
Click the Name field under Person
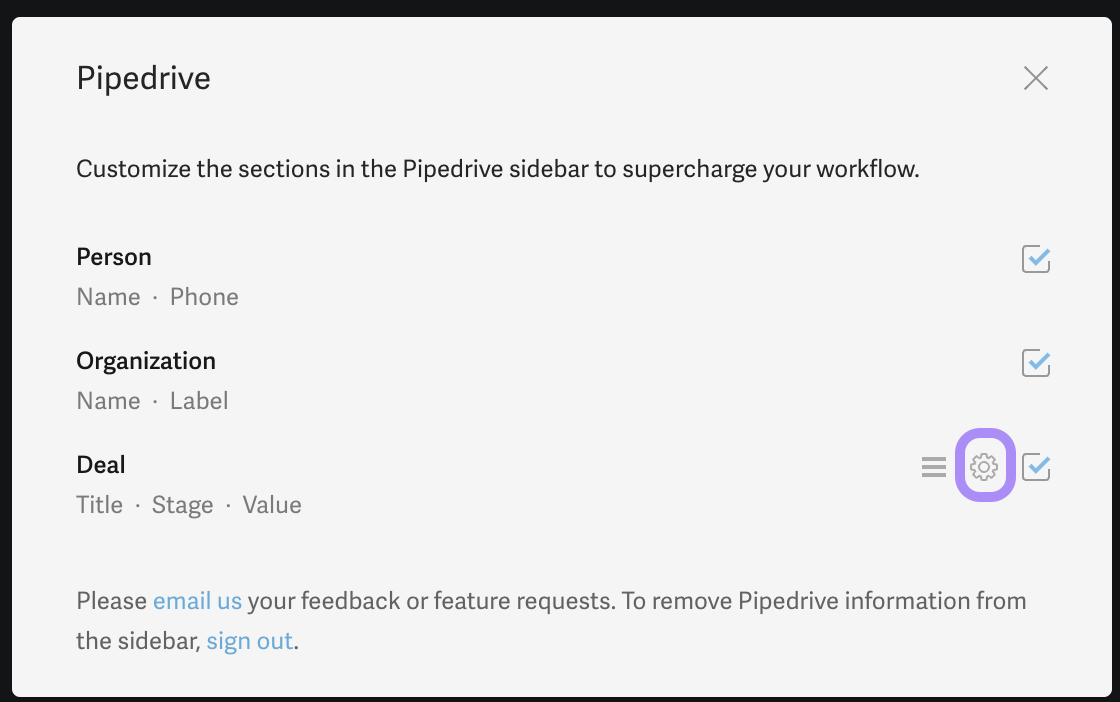click(108, 297)
